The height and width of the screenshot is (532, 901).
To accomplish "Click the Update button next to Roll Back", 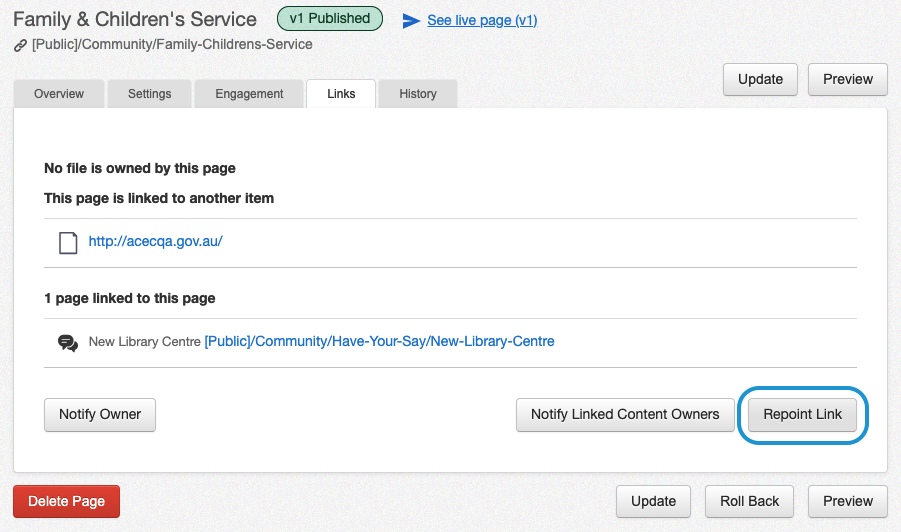I will pyautogui.click(x=653, y=501).
